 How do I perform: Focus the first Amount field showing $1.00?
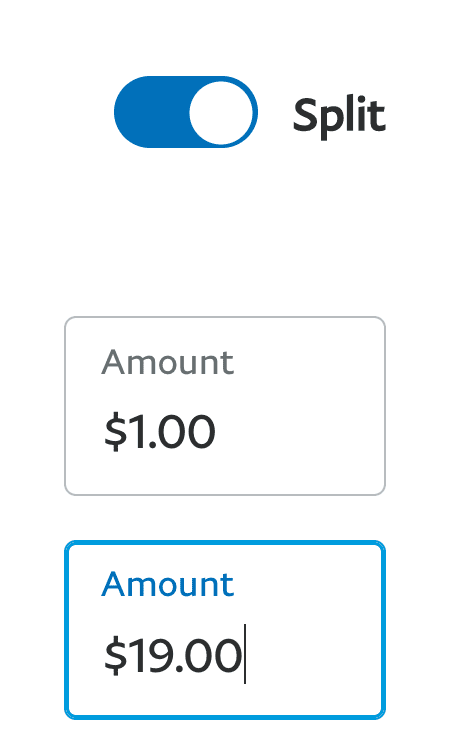[x=225, y=406]
